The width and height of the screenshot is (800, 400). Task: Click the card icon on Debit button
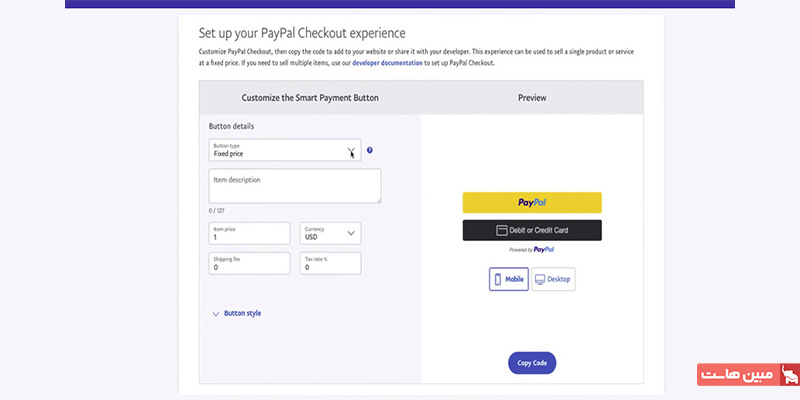tap(502, 231)
